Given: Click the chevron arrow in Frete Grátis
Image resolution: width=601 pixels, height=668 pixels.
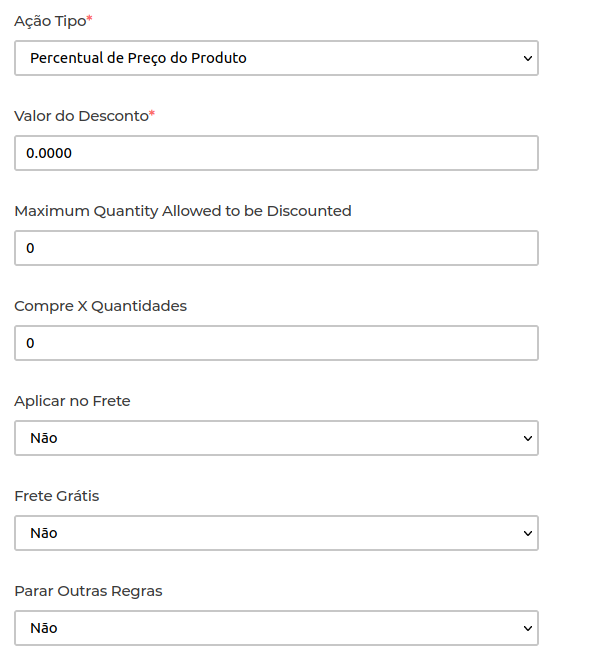Looking at the screenshot, I should tap(528, 533).
